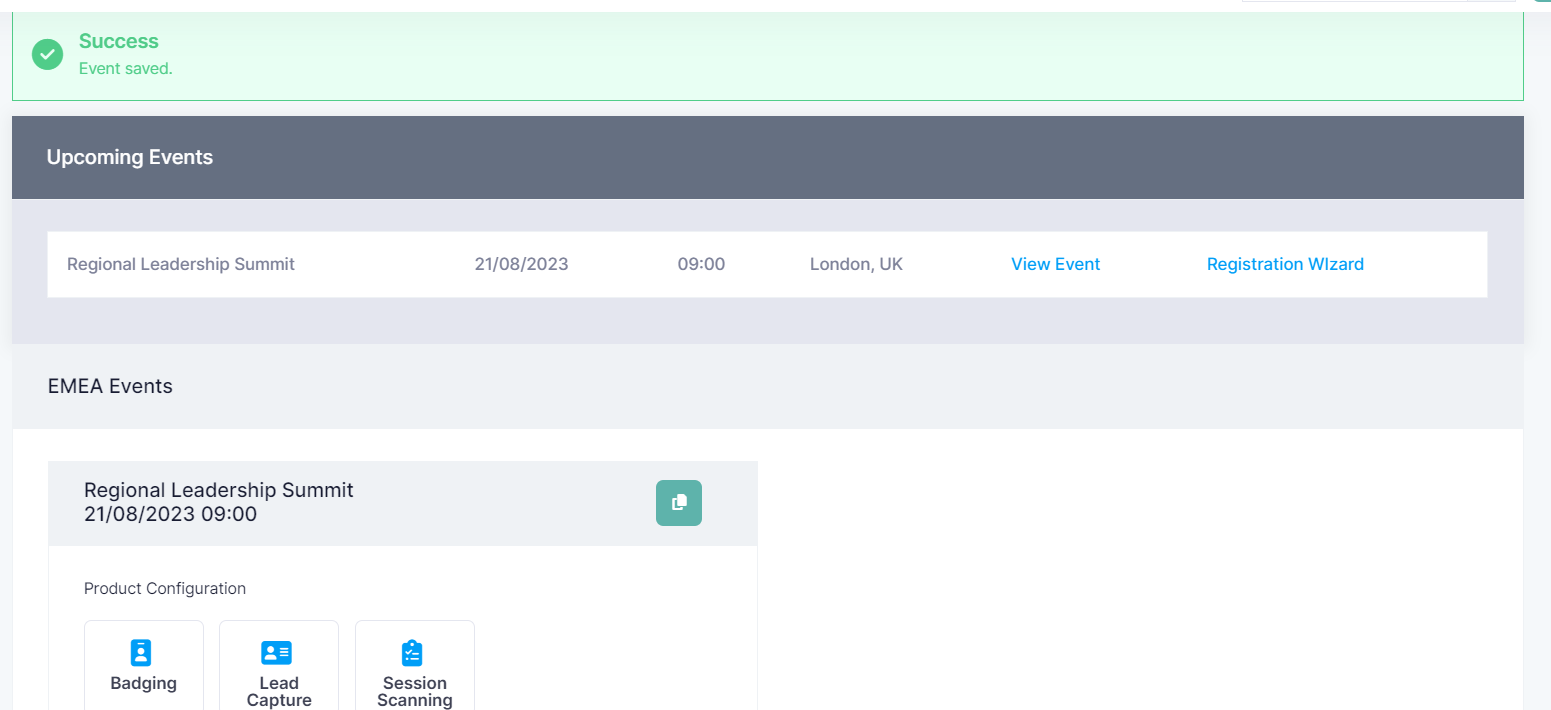Click the London, UK location text

click(856, 264)
